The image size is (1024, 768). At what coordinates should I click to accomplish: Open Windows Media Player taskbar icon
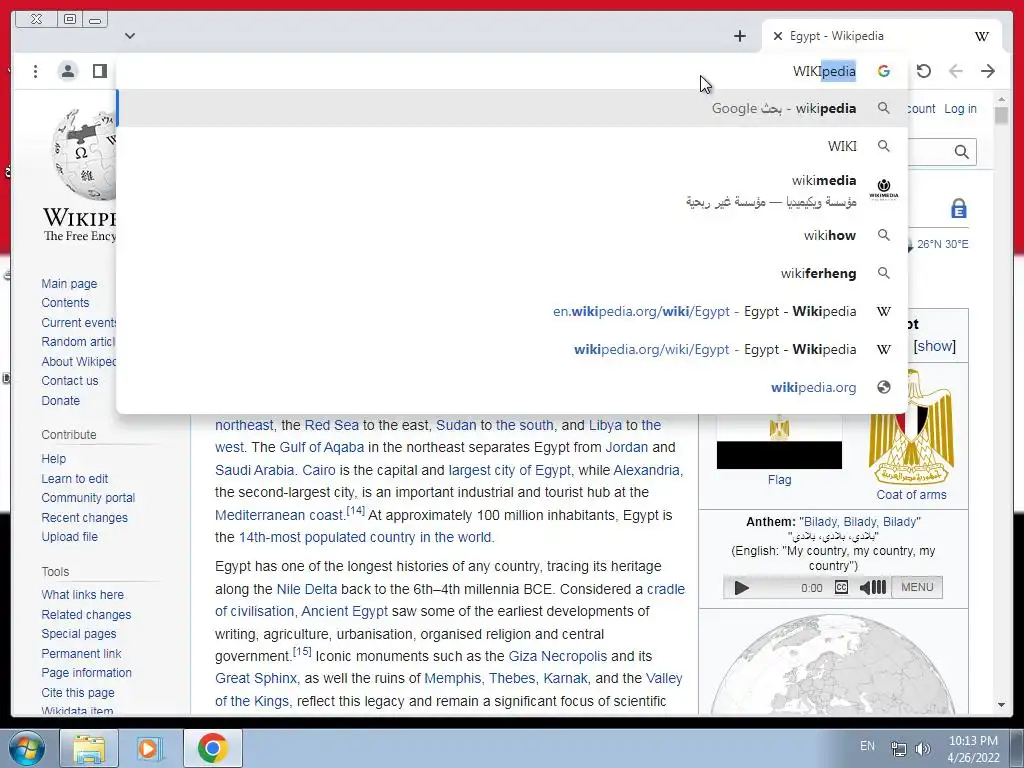150,748
